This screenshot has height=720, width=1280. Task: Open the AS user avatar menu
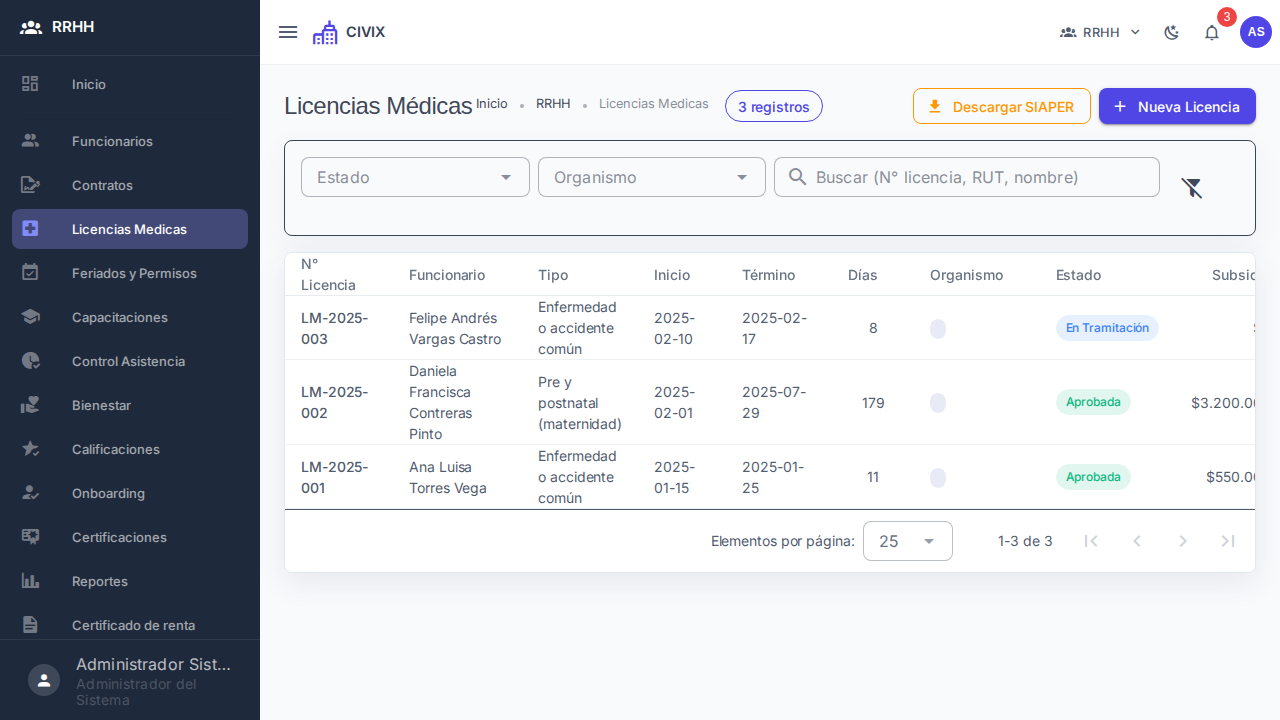tap(1256, 32)
